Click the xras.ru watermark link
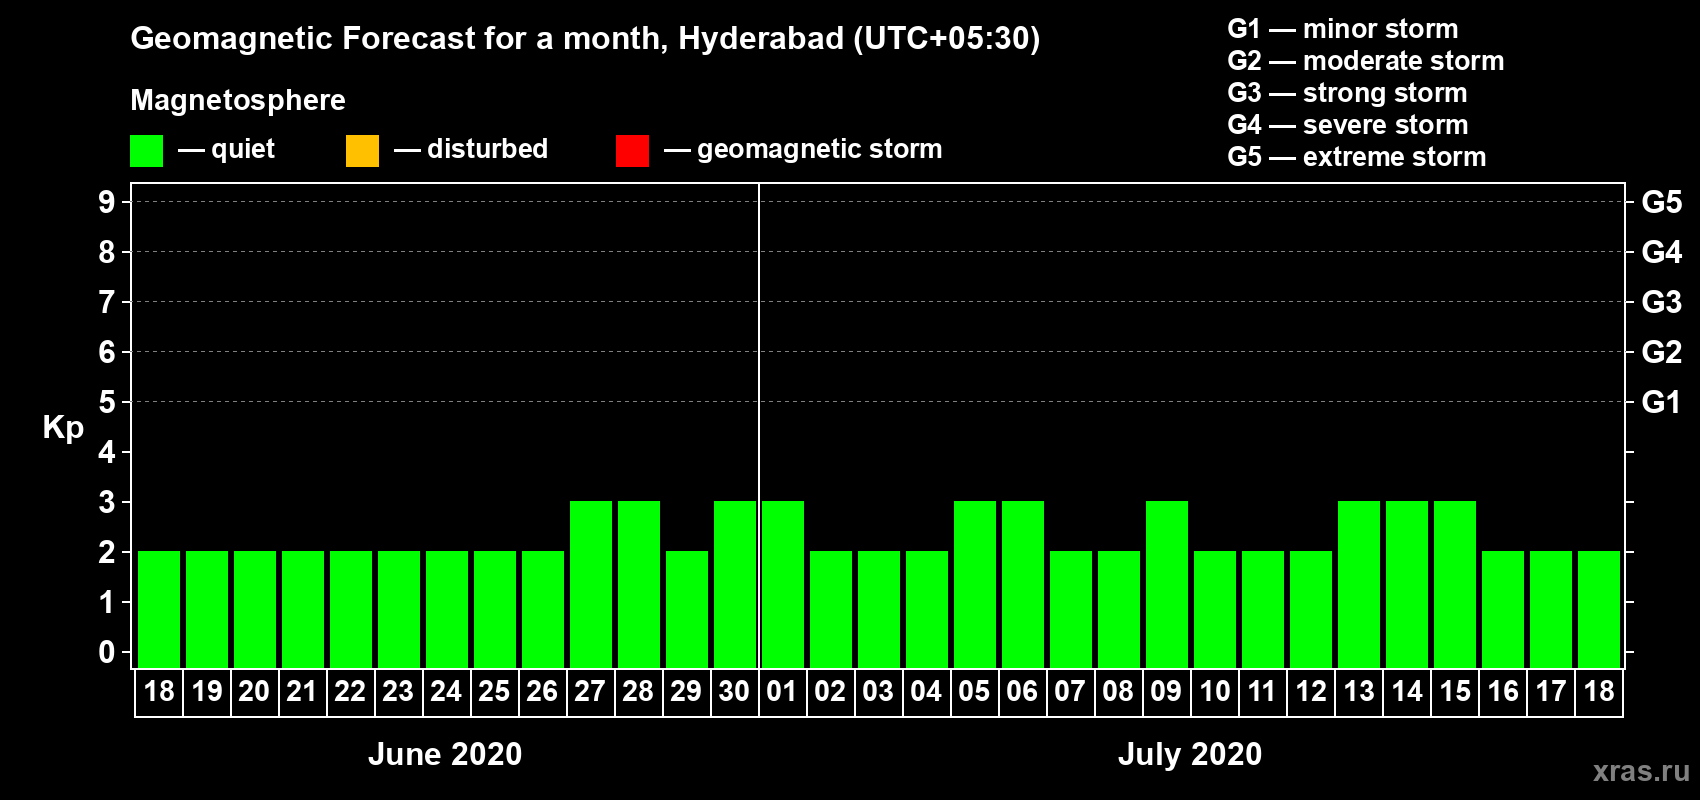1700x800 pixels. coord(1641,771)
